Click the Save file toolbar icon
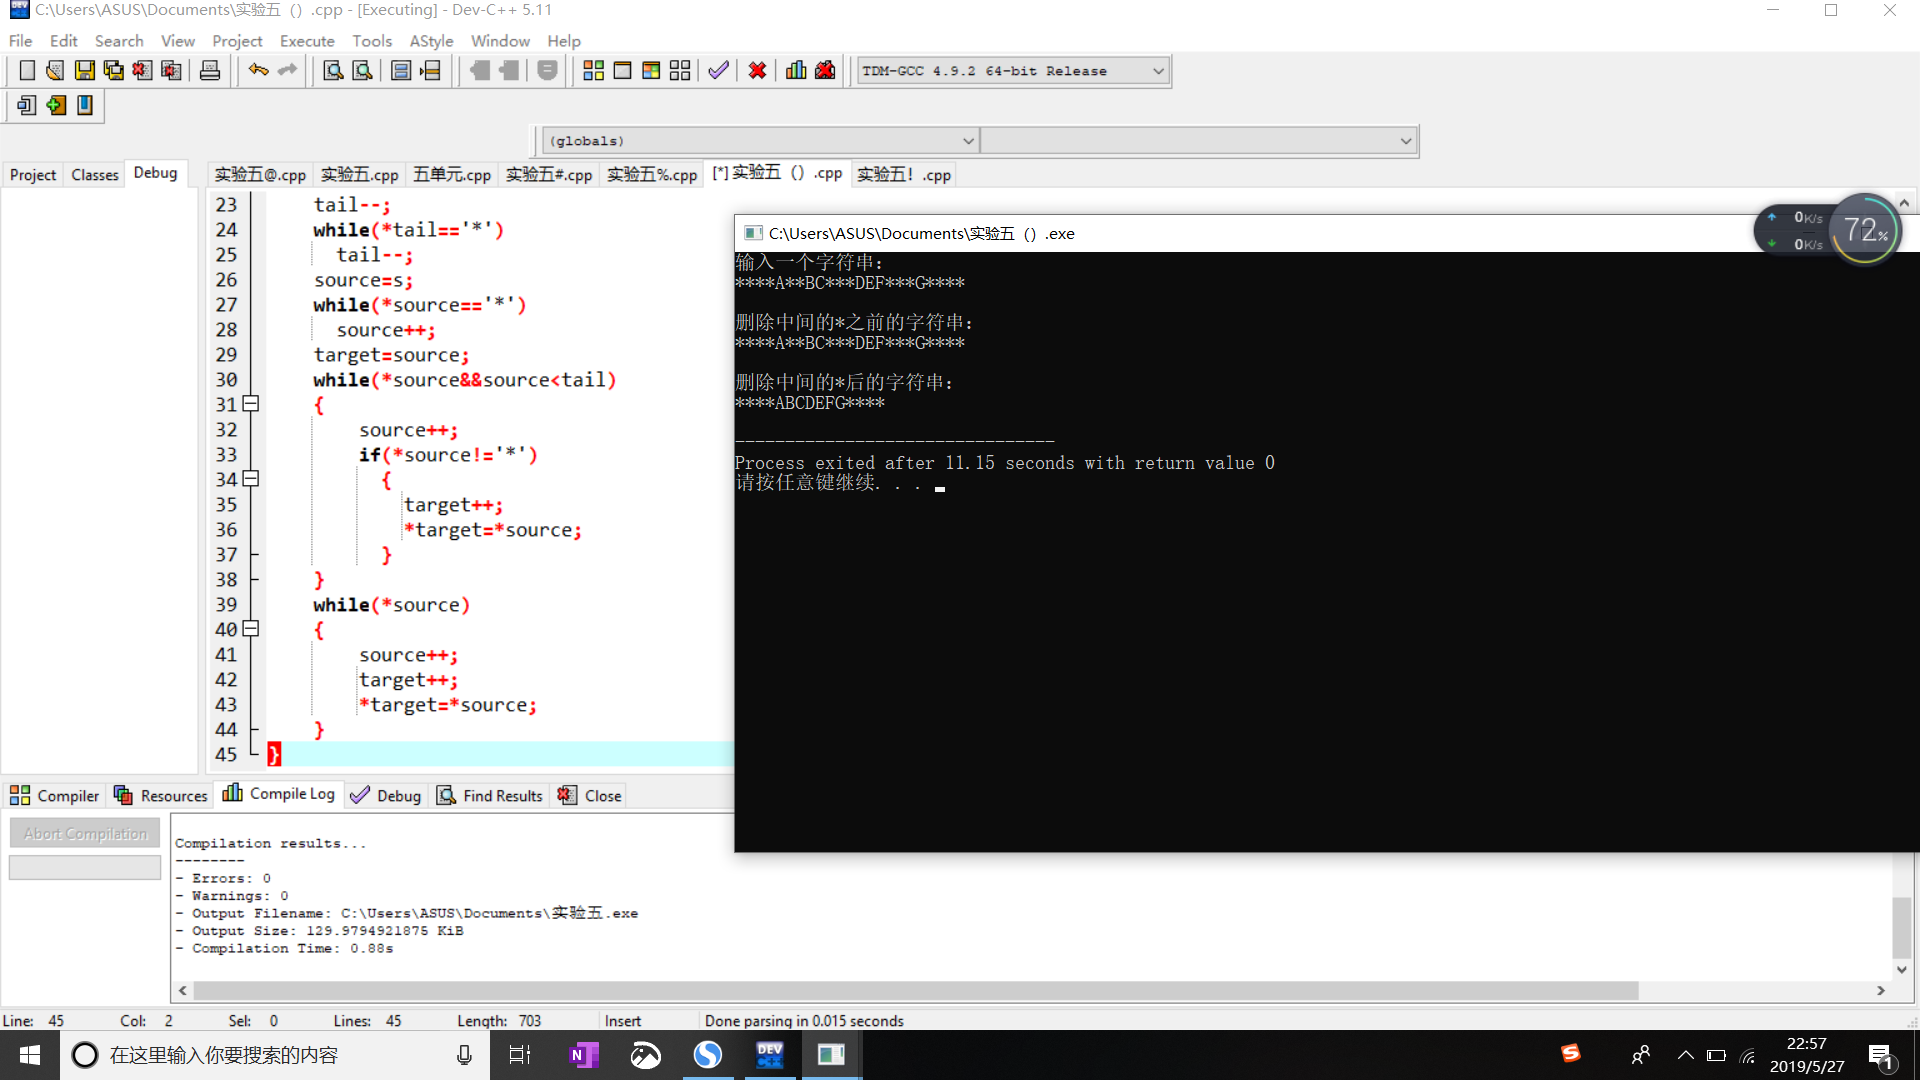The height and width of the screenshot is (1080, 1920). click(85, 71)
